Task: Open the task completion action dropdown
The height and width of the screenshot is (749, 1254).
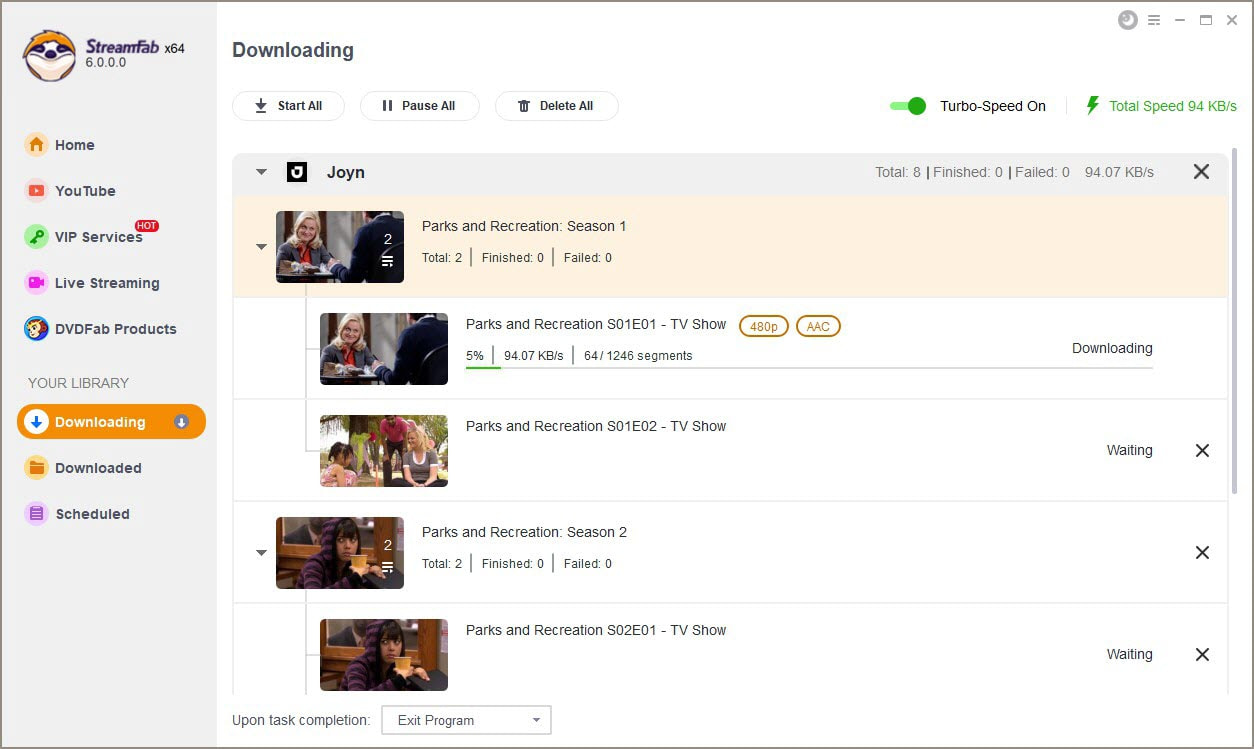Action: click(466, 720)
